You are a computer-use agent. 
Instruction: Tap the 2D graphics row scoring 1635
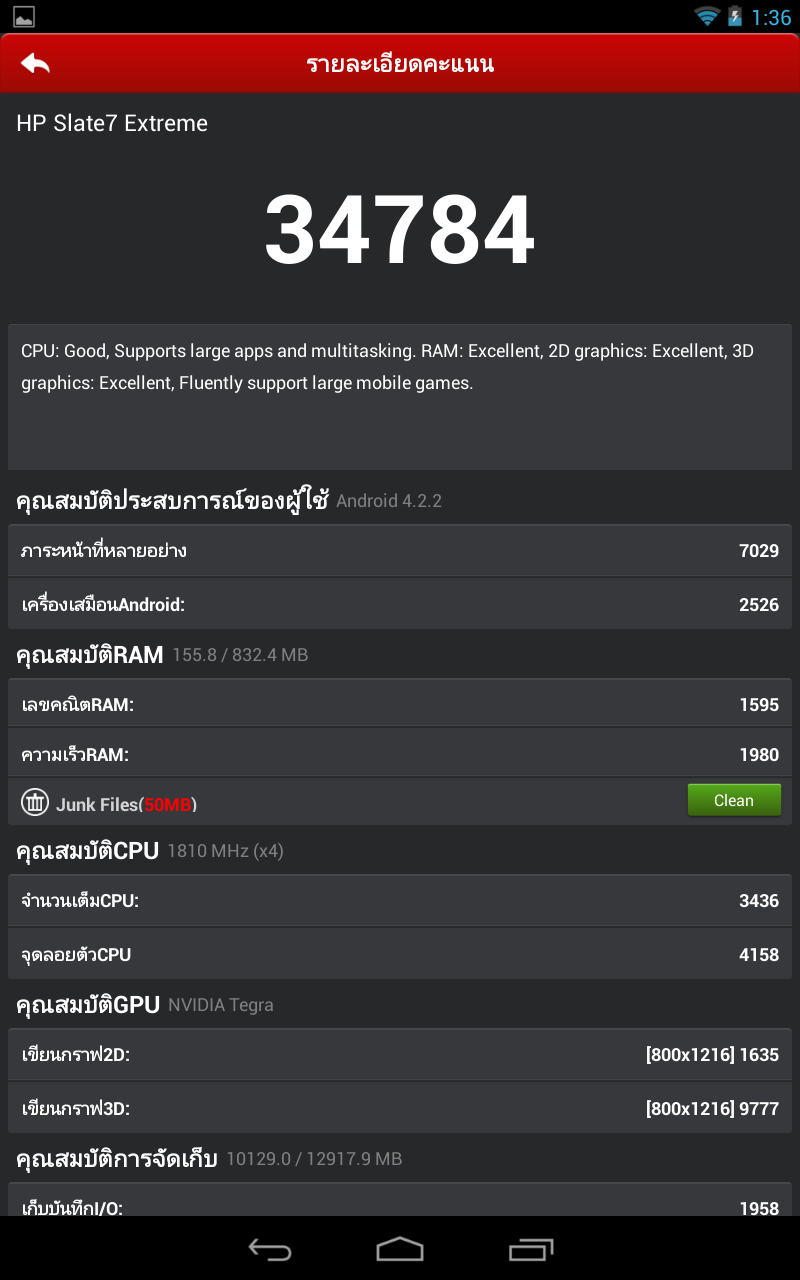tap(400, 1055)
